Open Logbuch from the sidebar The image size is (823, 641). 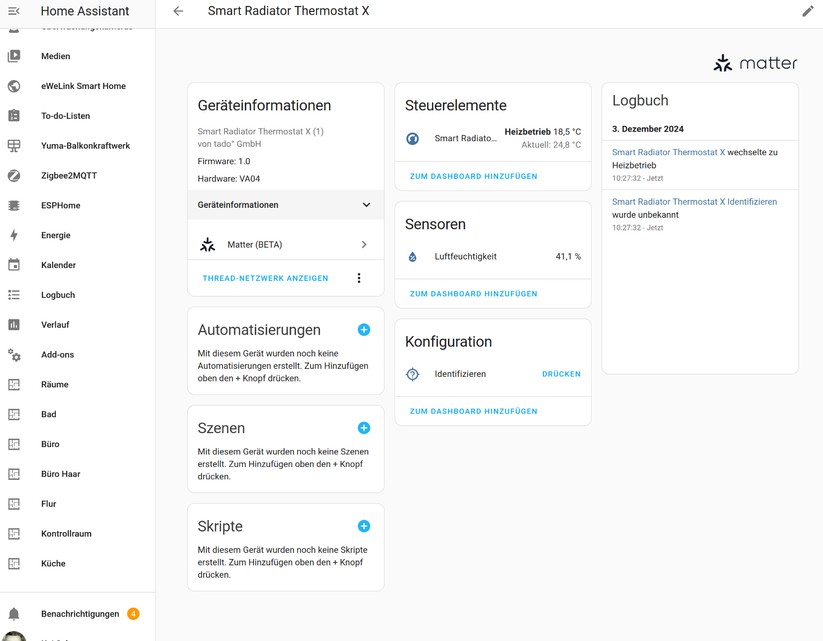point(14,294)
